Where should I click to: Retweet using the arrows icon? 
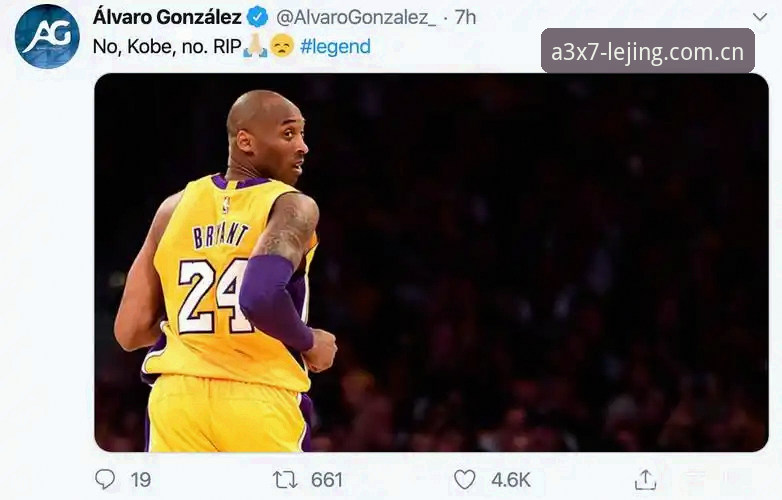285,480
